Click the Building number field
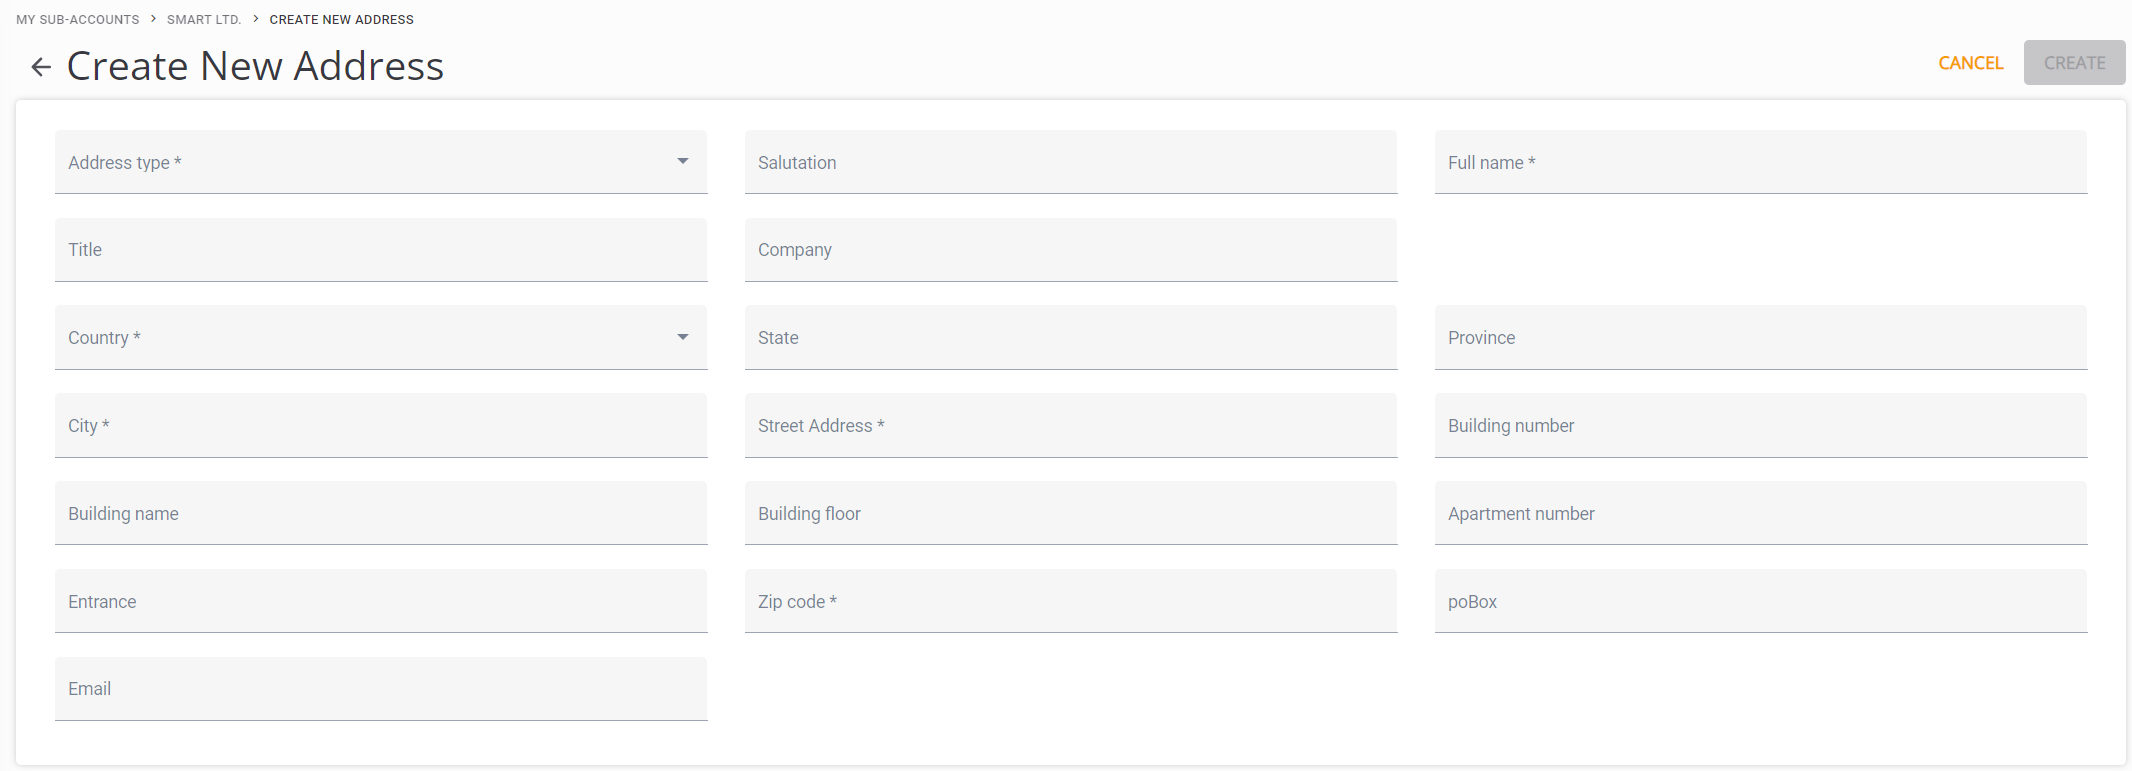Screen dimensions: 2132x771 click(x=1760, y=426)
